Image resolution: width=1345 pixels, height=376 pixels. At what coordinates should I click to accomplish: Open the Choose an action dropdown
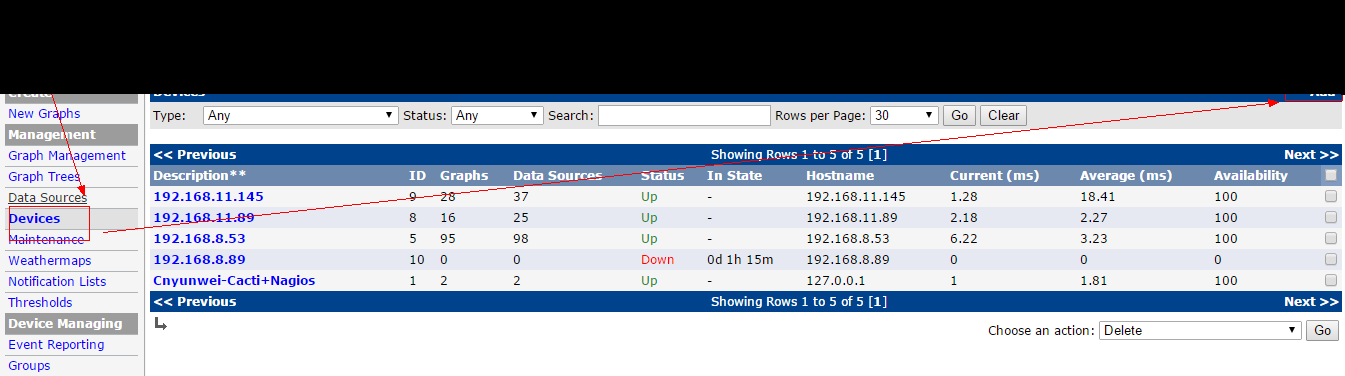click(1201, 330)
